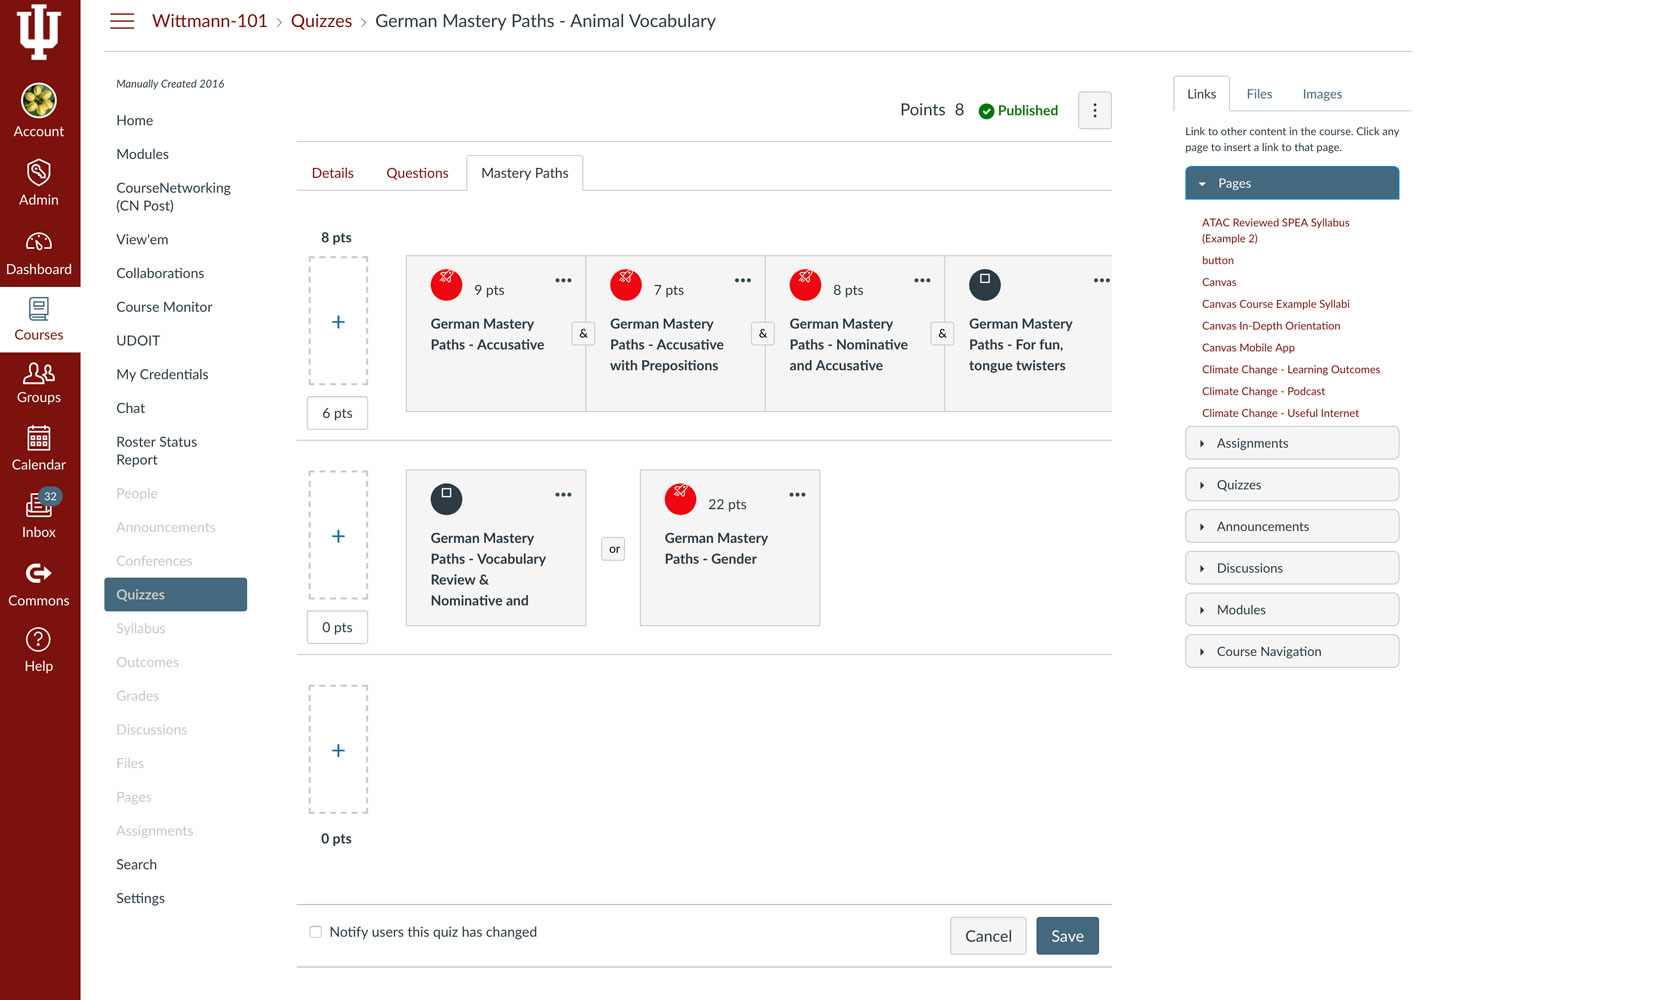1670x1000 pixels.
Task: Toggle & connector after Accusative with Prepositions
Action: click(x=763, y=333)
